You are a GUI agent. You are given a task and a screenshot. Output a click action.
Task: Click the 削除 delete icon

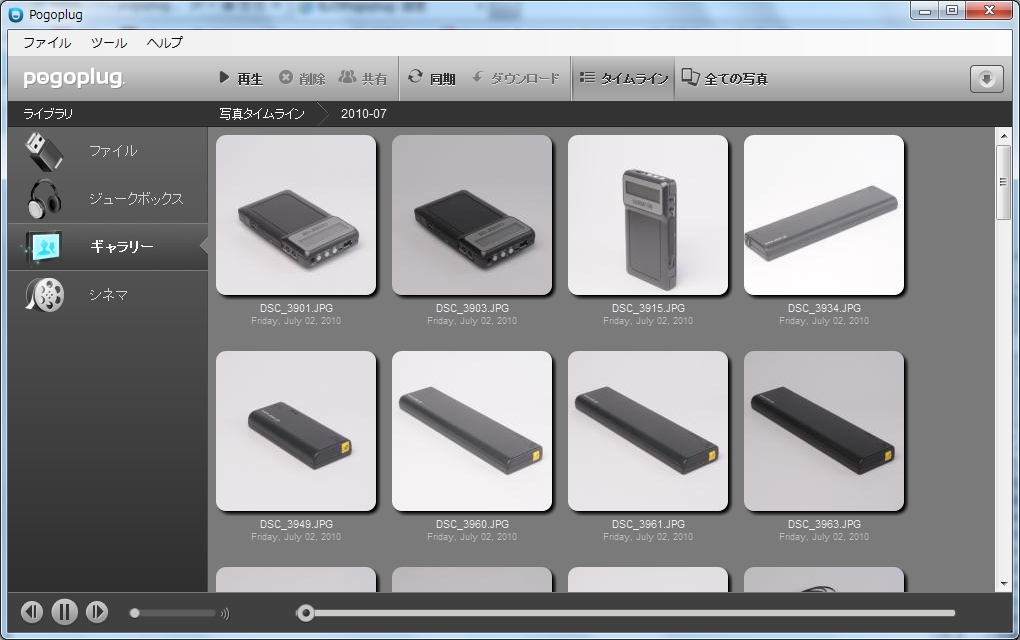(286, 77)
